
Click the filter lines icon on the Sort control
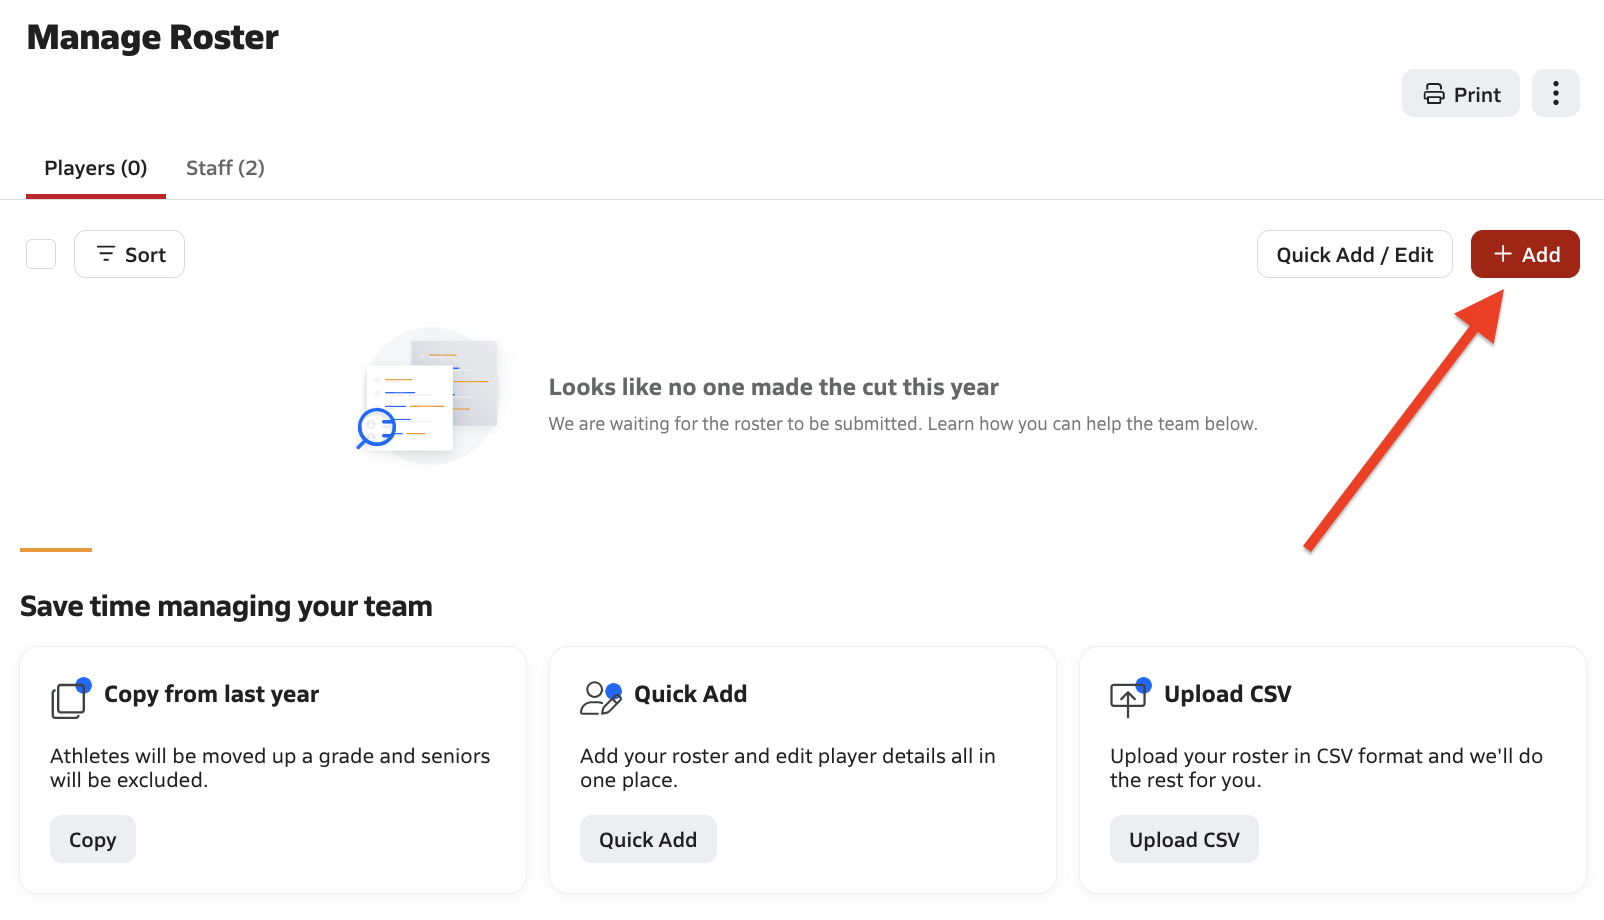click(106, 254)
